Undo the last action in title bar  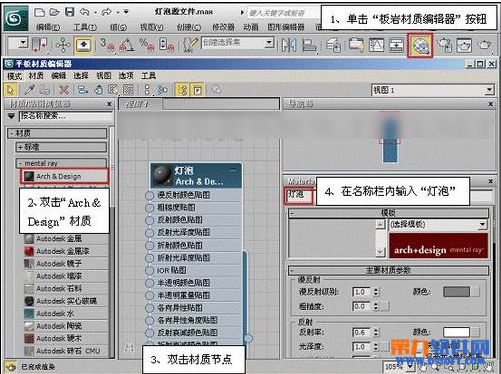[85, 12]
